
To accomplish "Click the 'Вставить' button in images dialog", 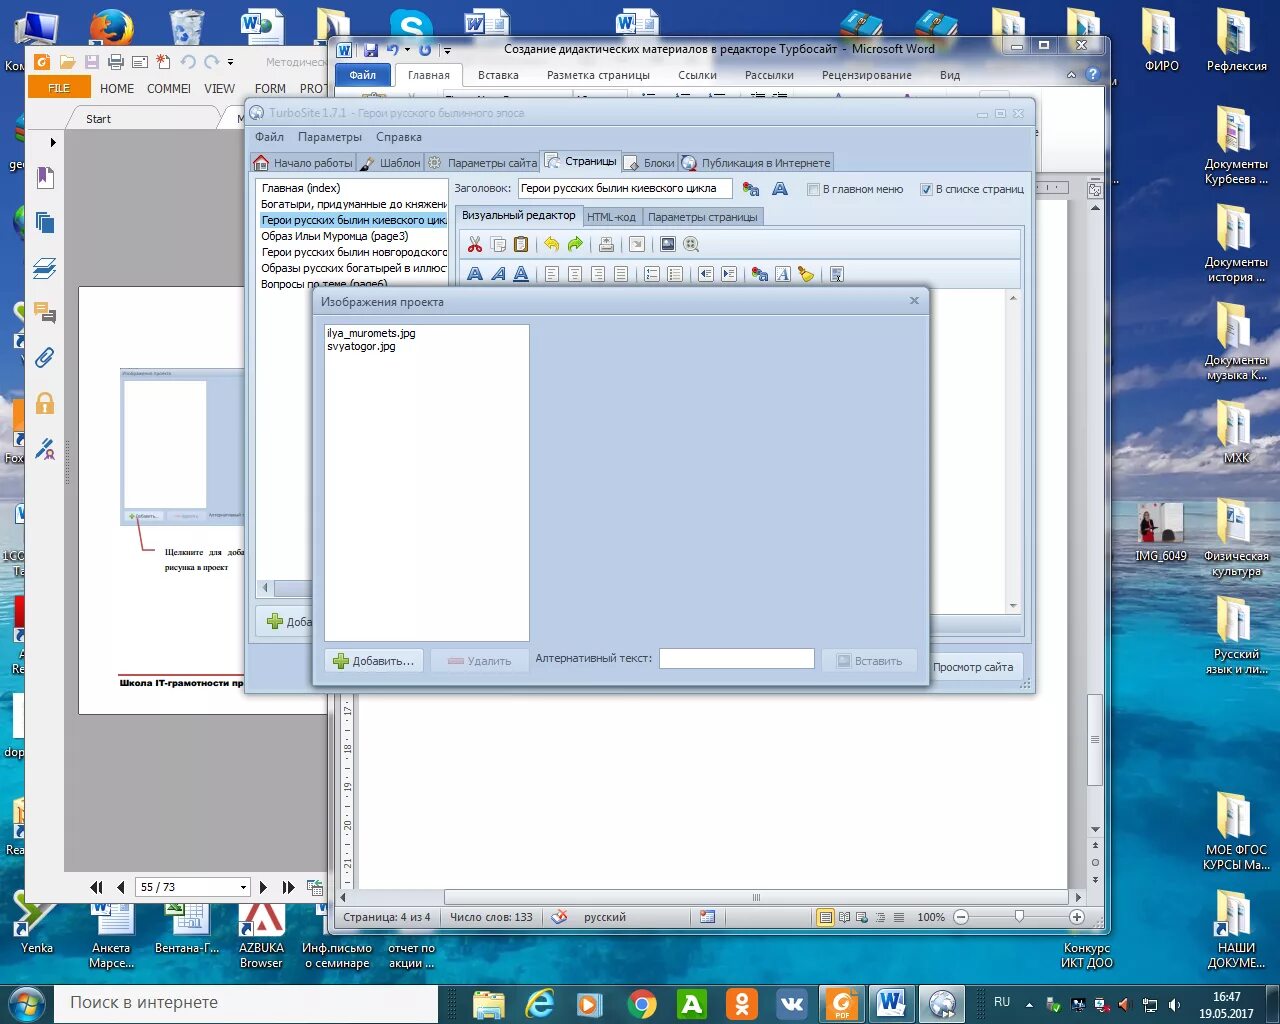I will pyautogui.click(x=869, y=661).
